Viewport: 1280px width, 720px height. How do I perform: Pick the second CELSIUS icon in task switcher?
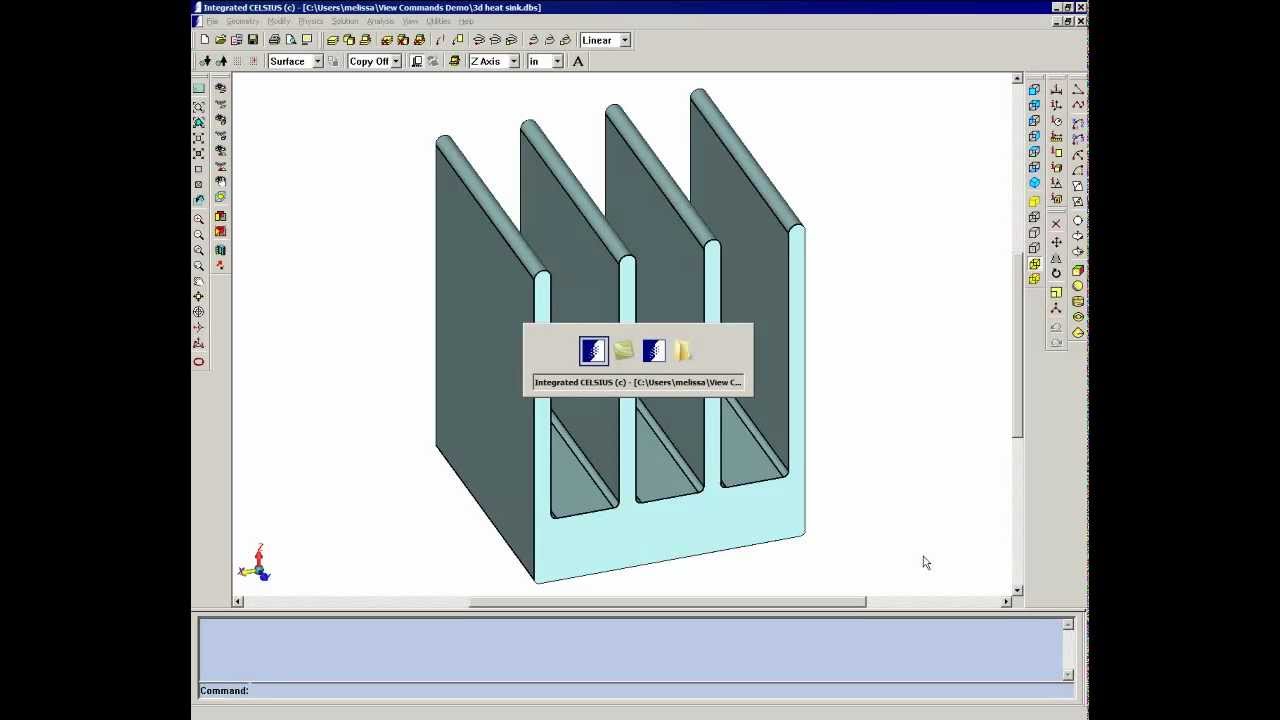pyautogui.click(x=654, y=351)
